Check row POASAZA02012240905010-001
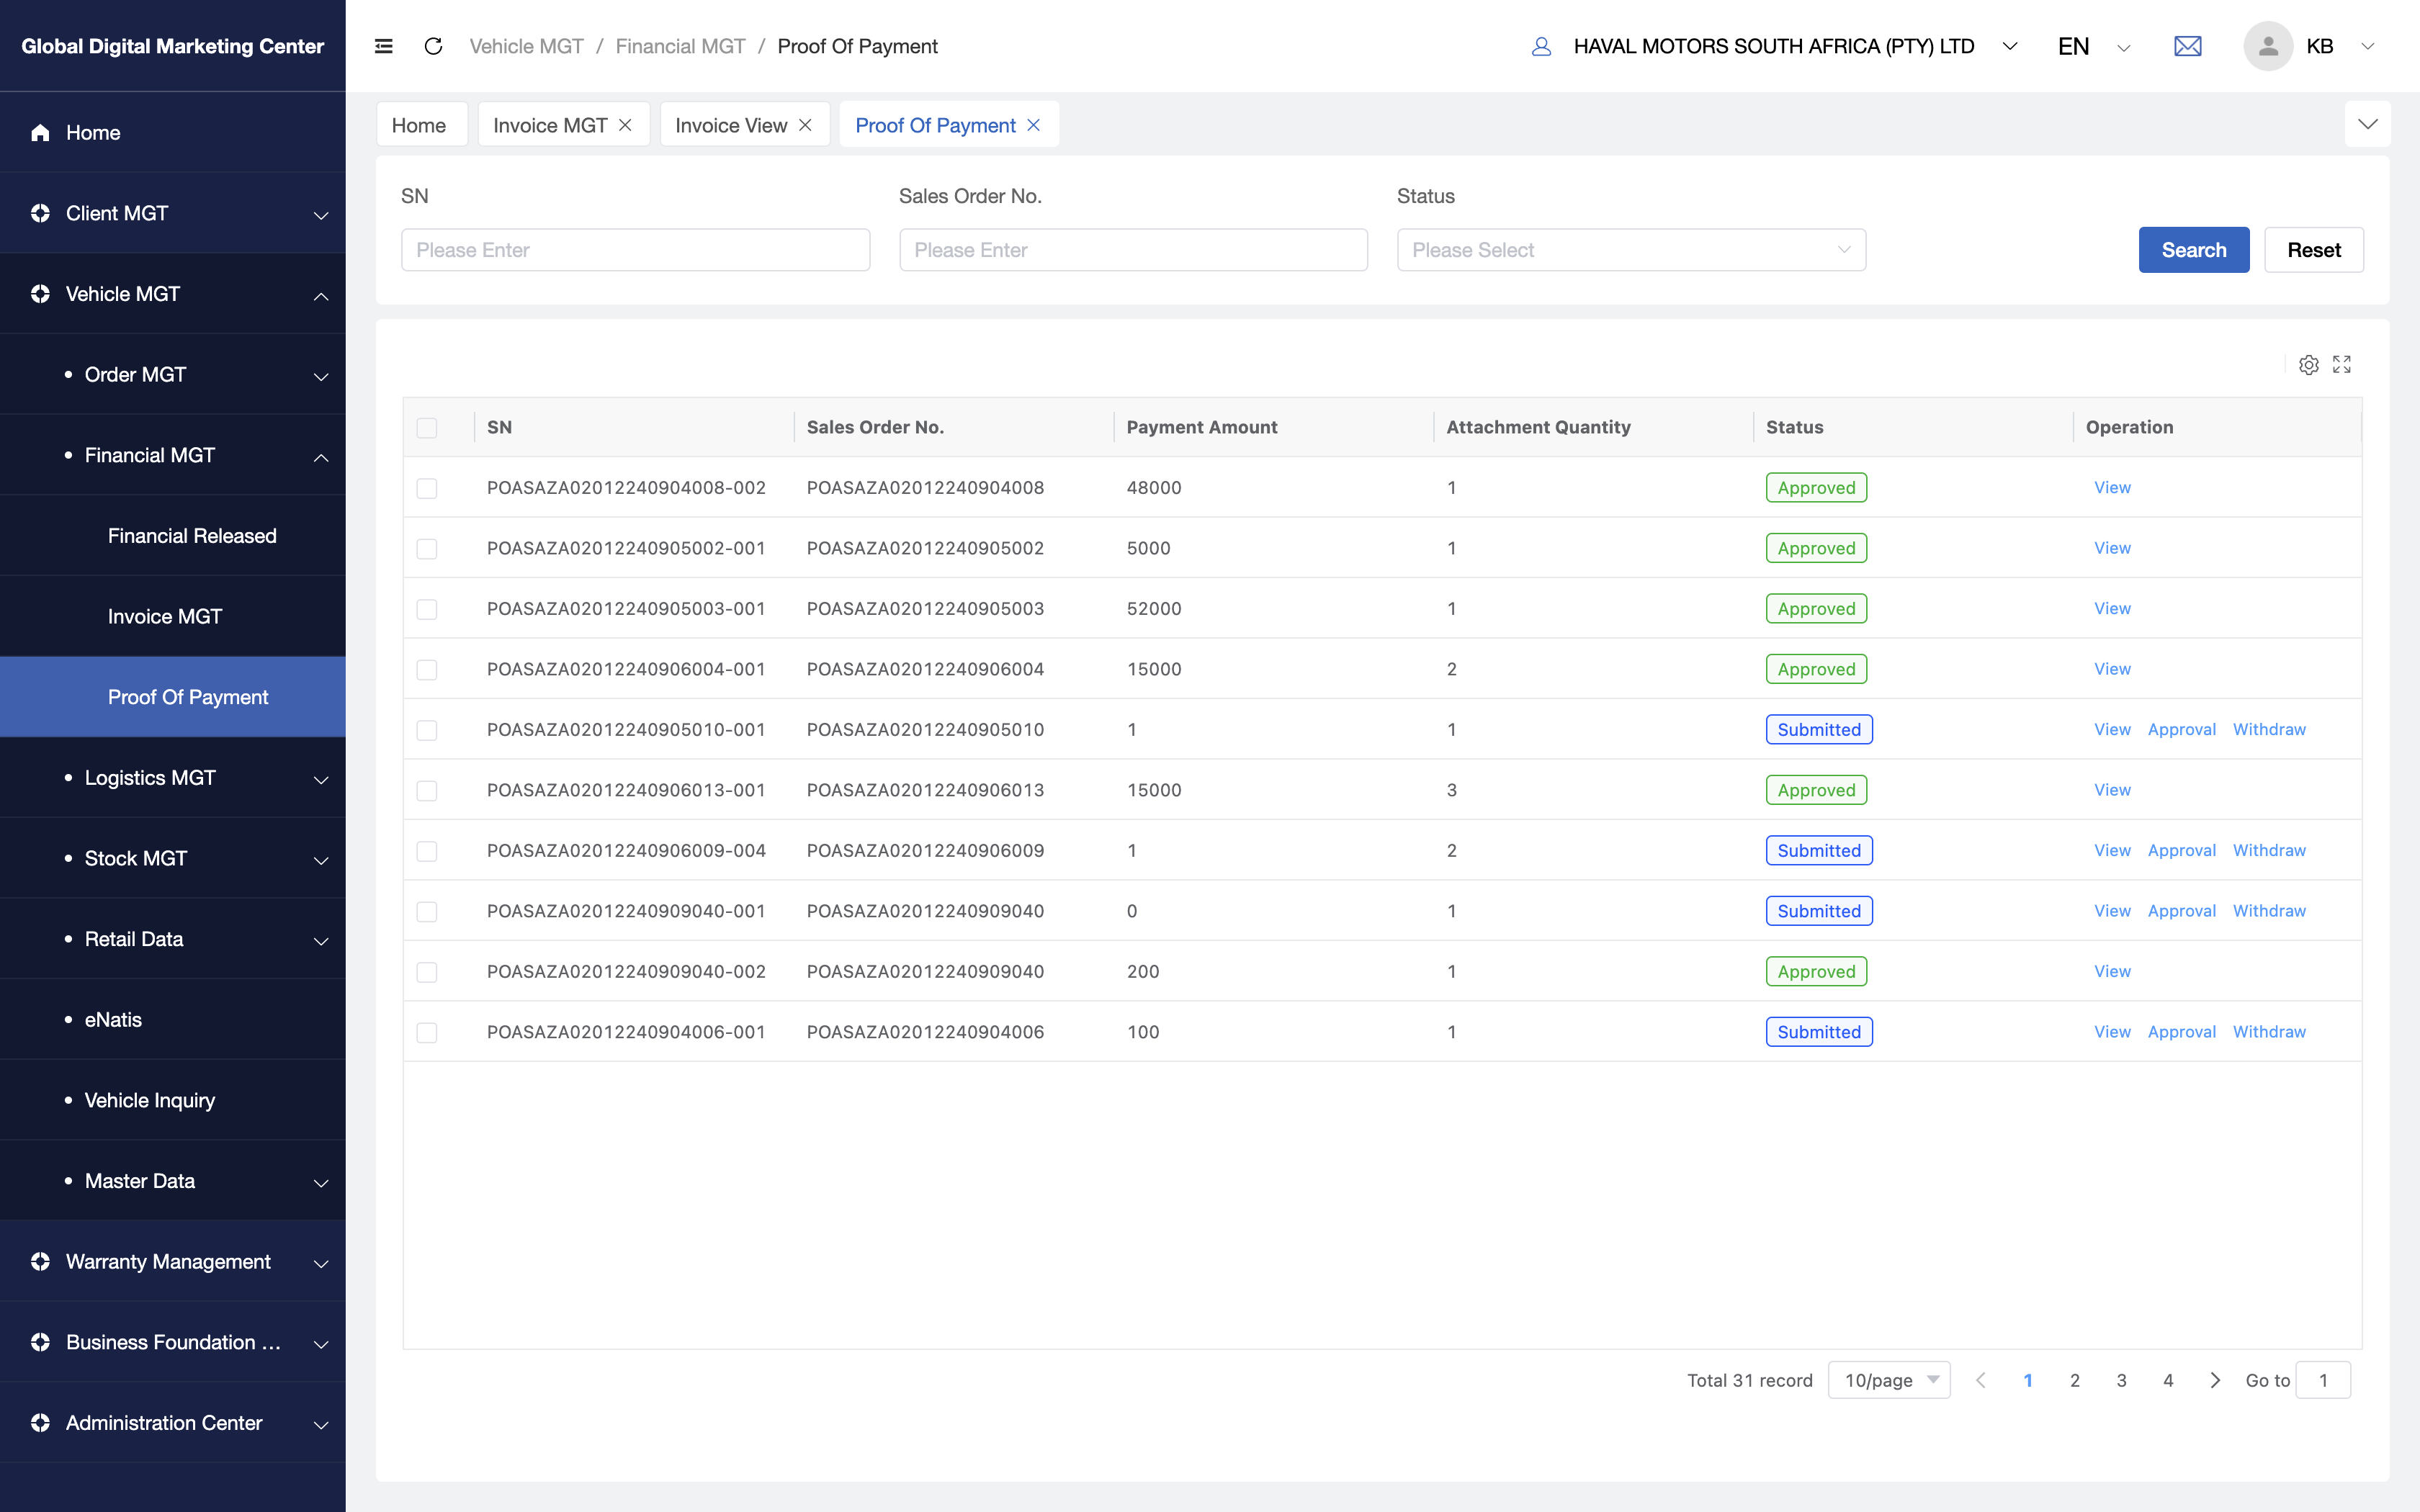 coord(427,730)
